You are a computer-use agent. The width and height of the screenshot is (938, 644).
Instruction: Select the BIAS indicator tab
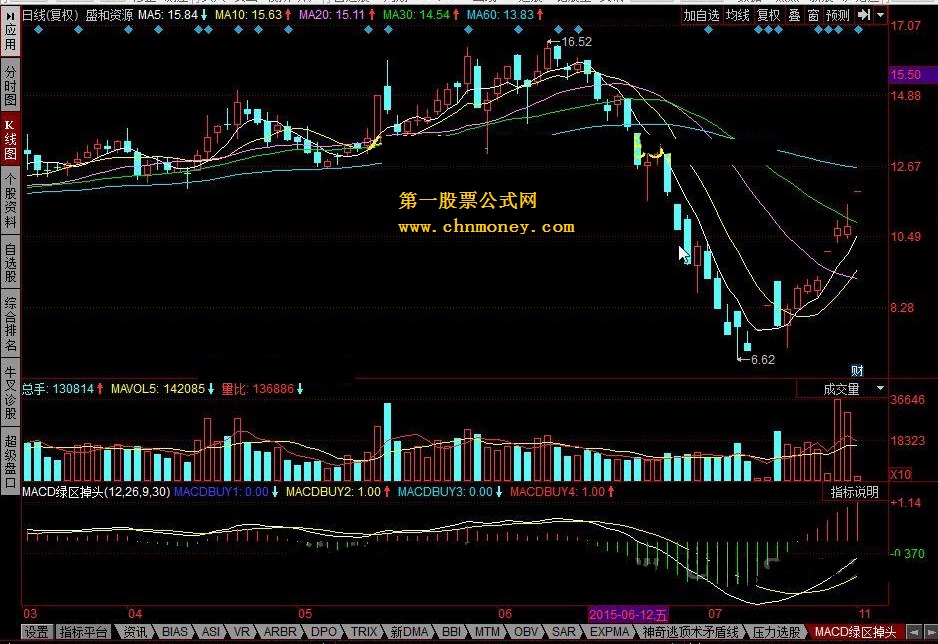(175, 631)
